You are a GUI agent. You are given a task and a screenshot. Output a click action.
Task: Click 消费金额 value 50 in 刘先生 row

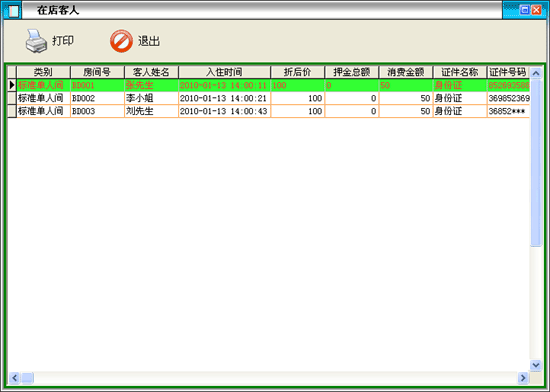pos(406,111)
